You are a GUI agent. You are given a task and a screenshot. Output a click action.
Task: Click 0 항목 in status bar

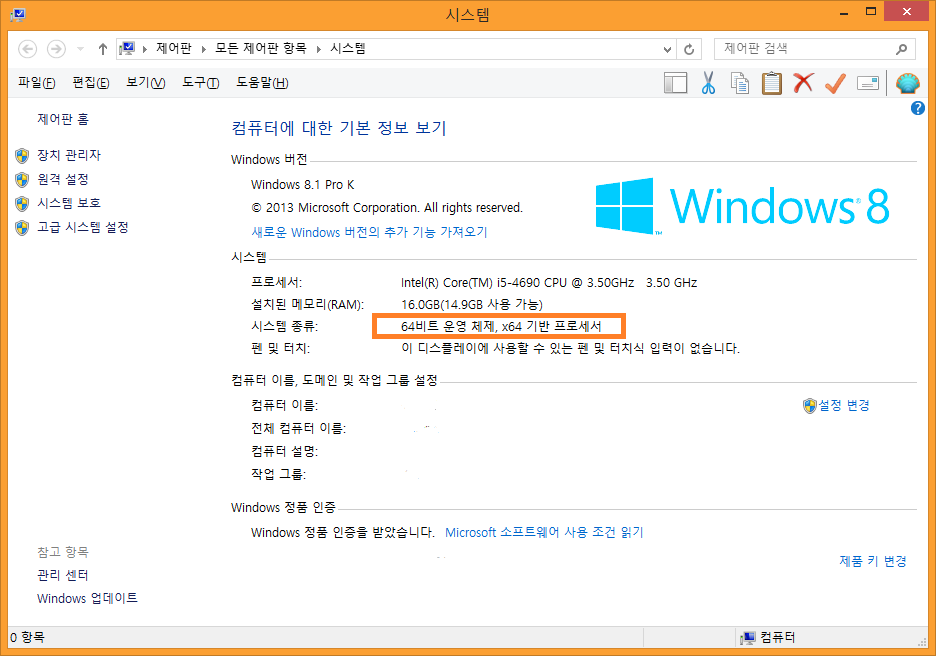27,637
